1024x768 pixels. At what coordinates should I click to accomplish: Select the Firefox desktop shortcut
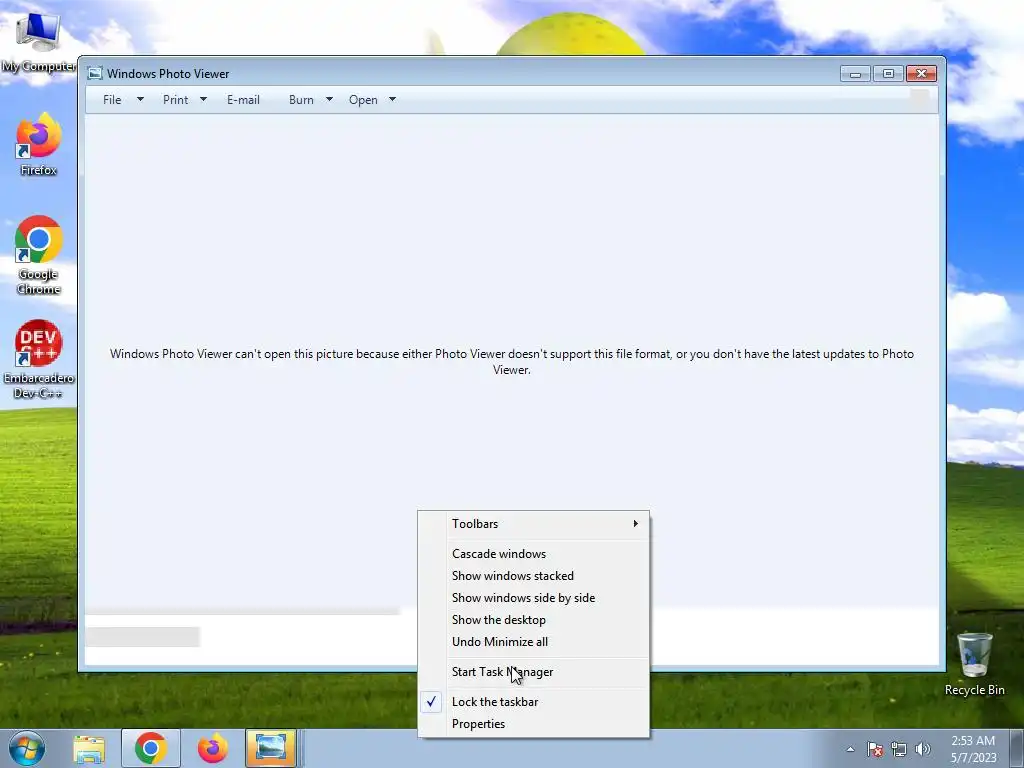point(39,144)
